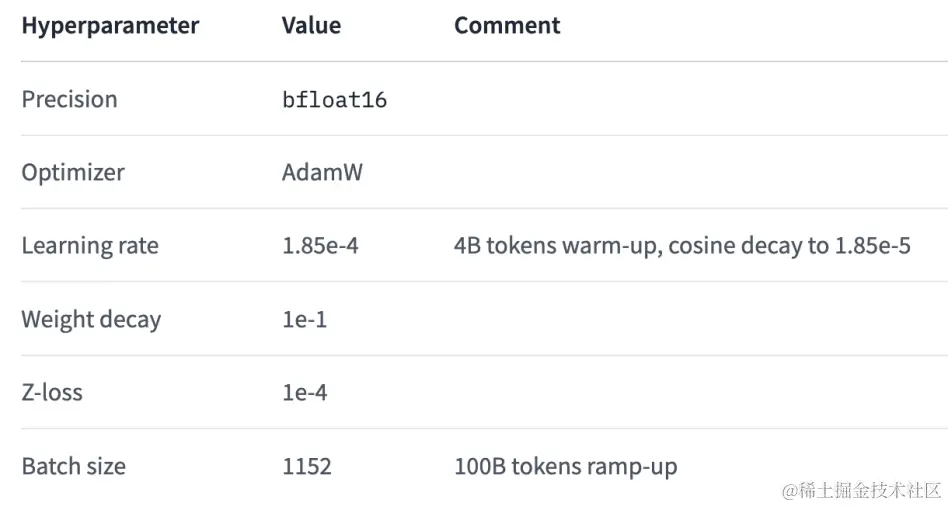Click the AdamW value
The image size is (948, 507).
322,172
